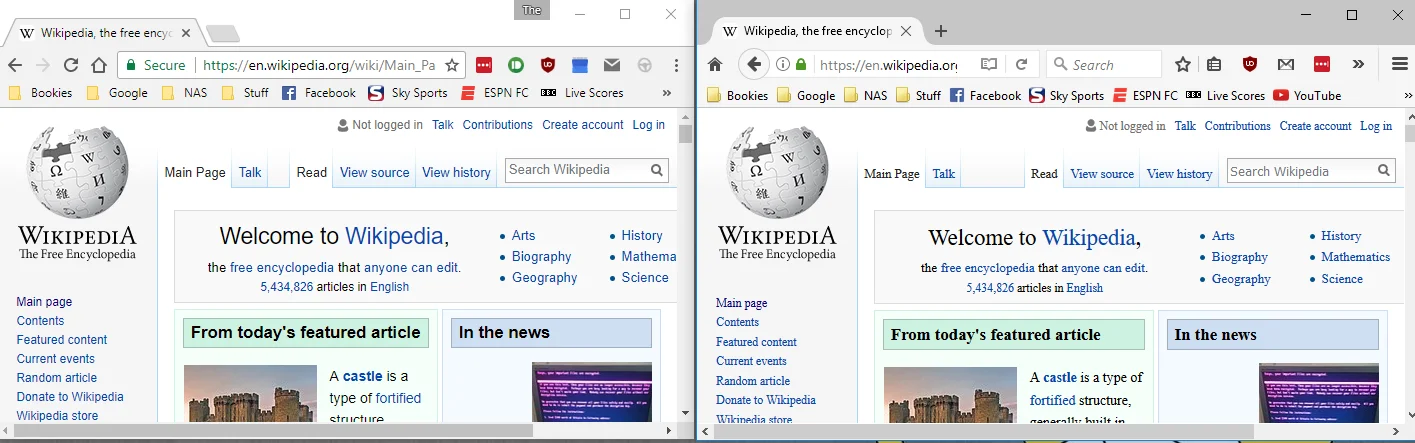The image size is (1415, 443).
Task: Close the Wikipedia tab in Firefox
Action: 906,31
